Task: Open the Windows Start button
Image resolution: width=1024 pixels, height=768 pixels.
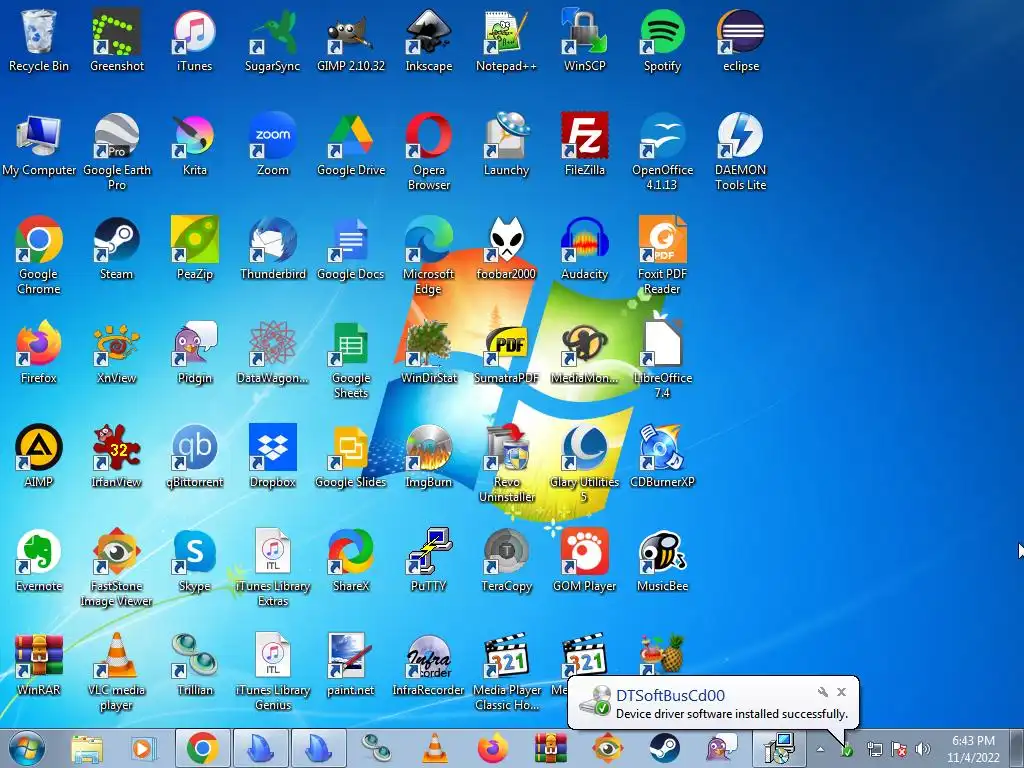Action: click(27, 748)
